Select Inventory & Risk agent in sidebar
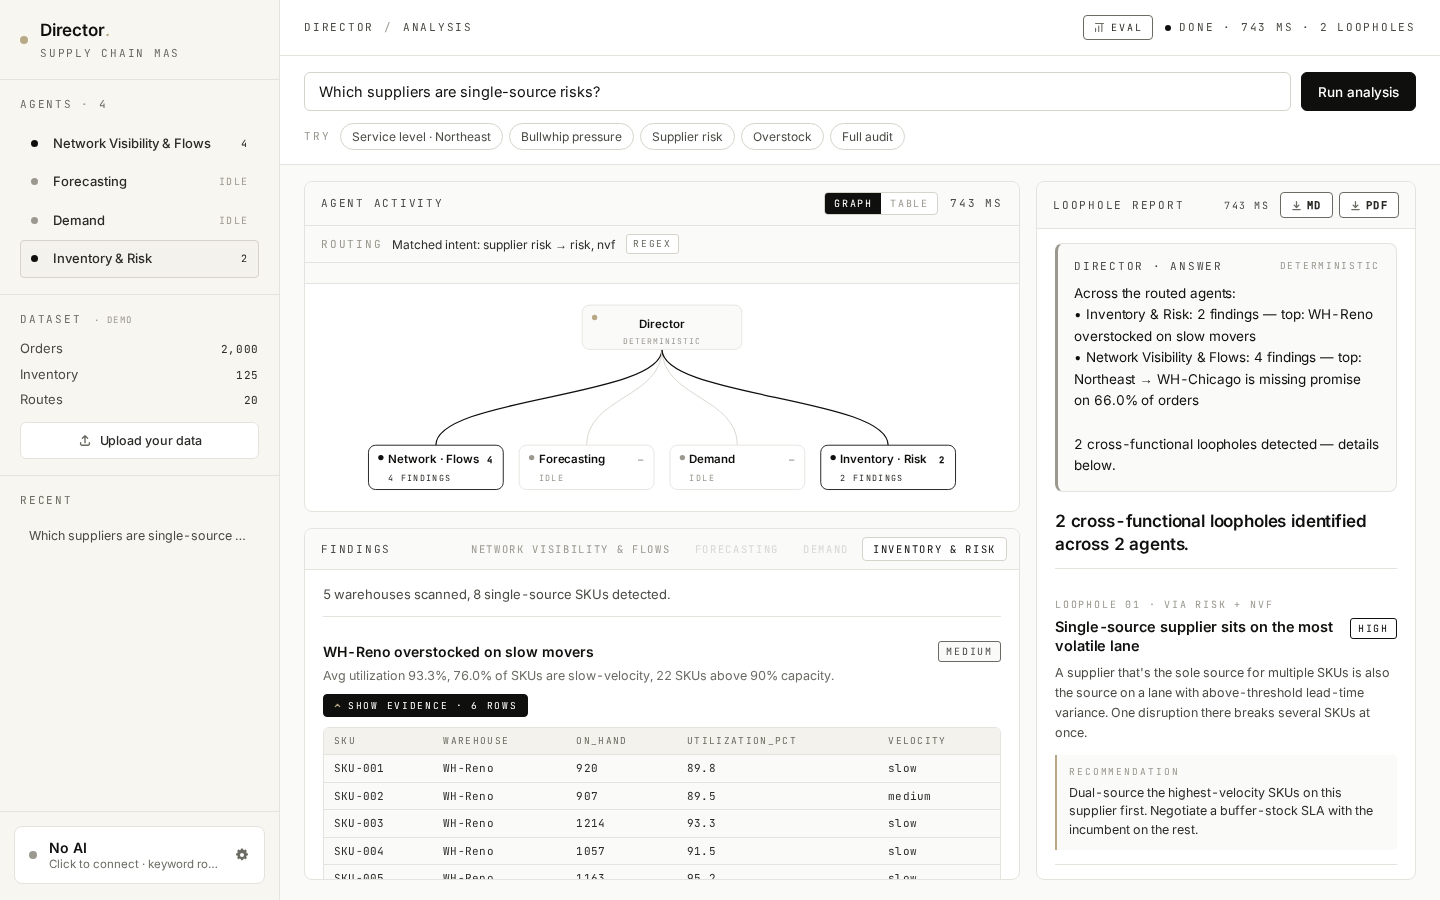Screen dimensions: 1440x900 coord(139,259)
